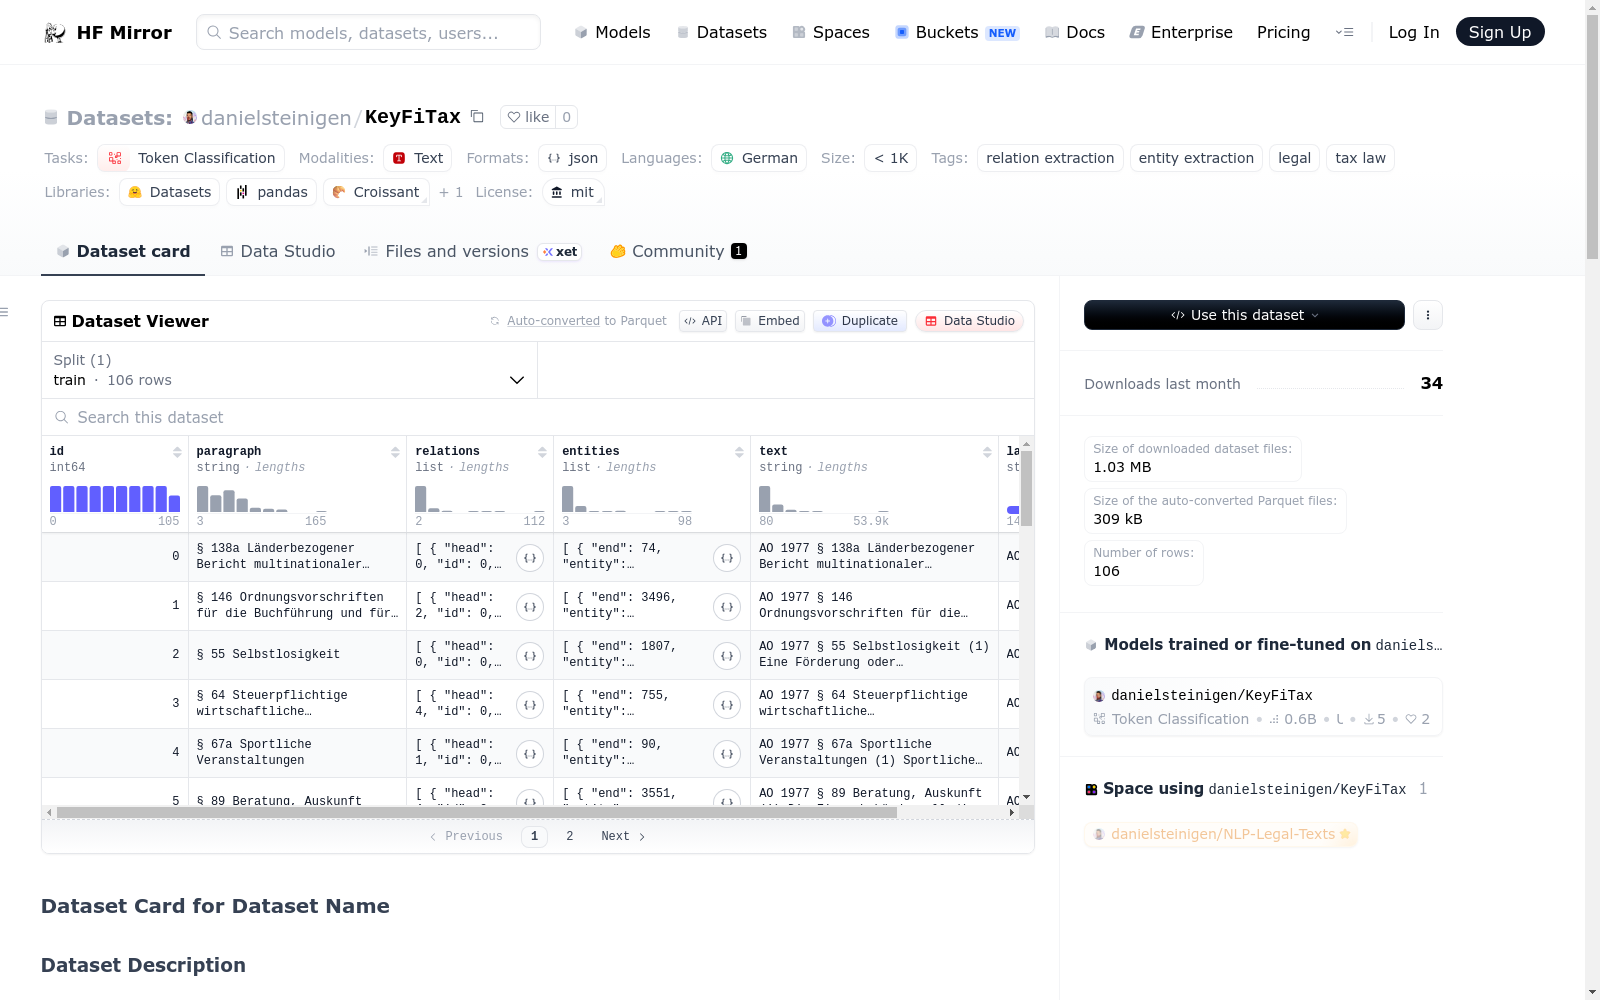
Task: Sort the text column
Action: pos(987,452)
